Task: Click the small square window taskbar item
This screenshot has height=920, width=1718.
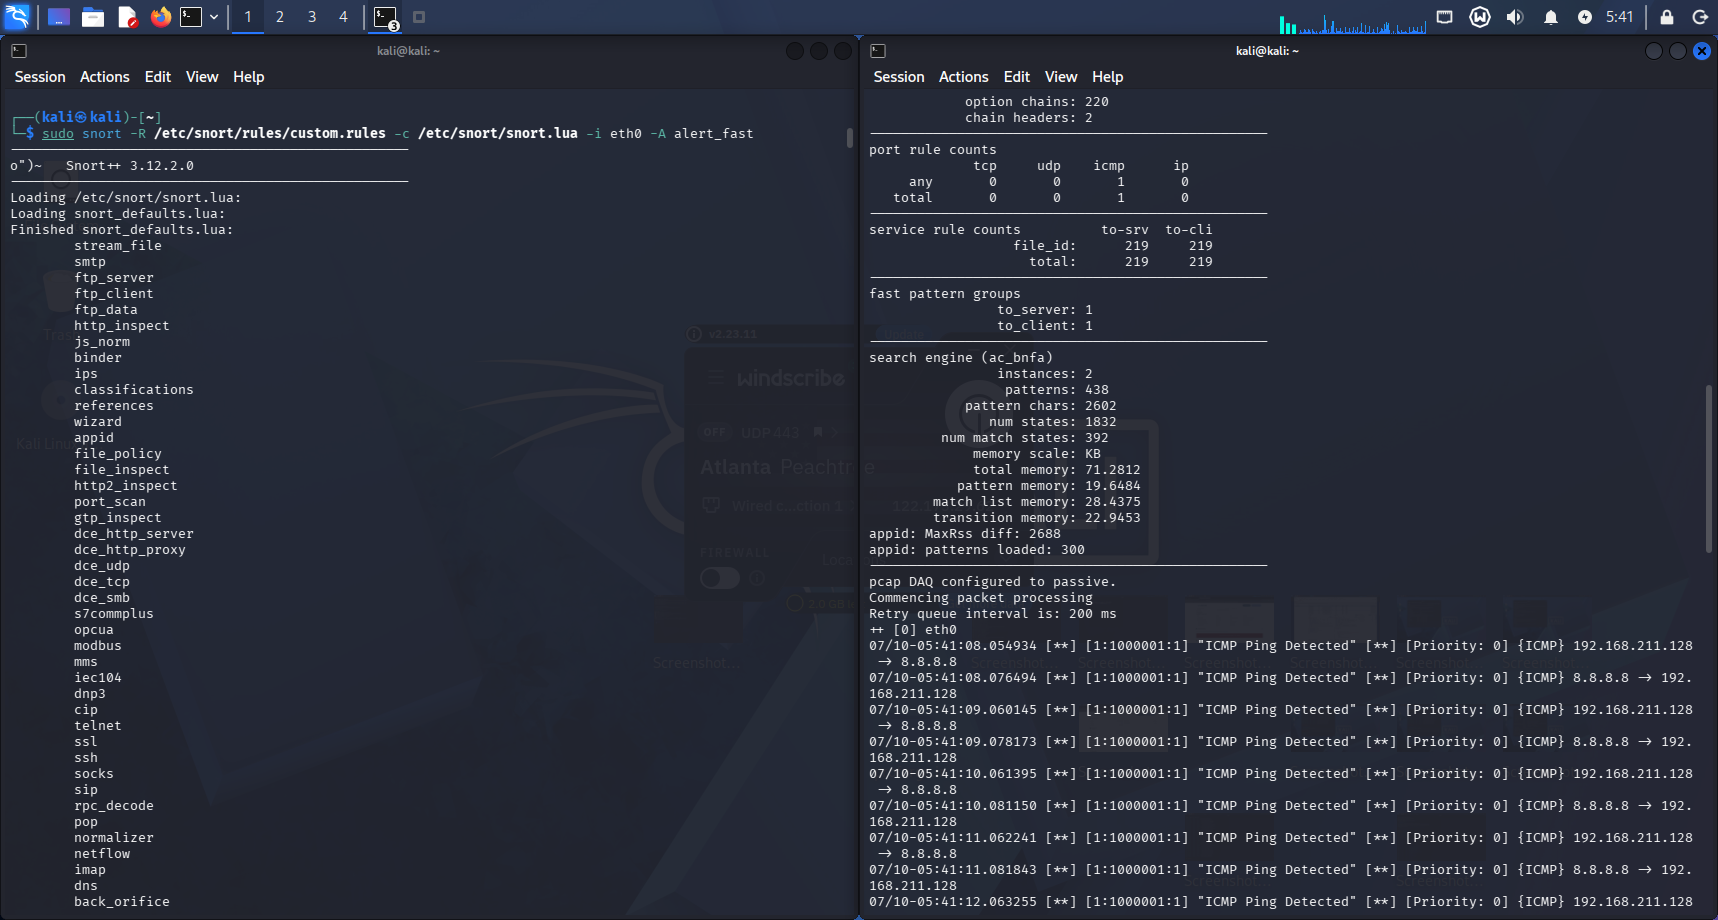Action: (x=419, y=17)
